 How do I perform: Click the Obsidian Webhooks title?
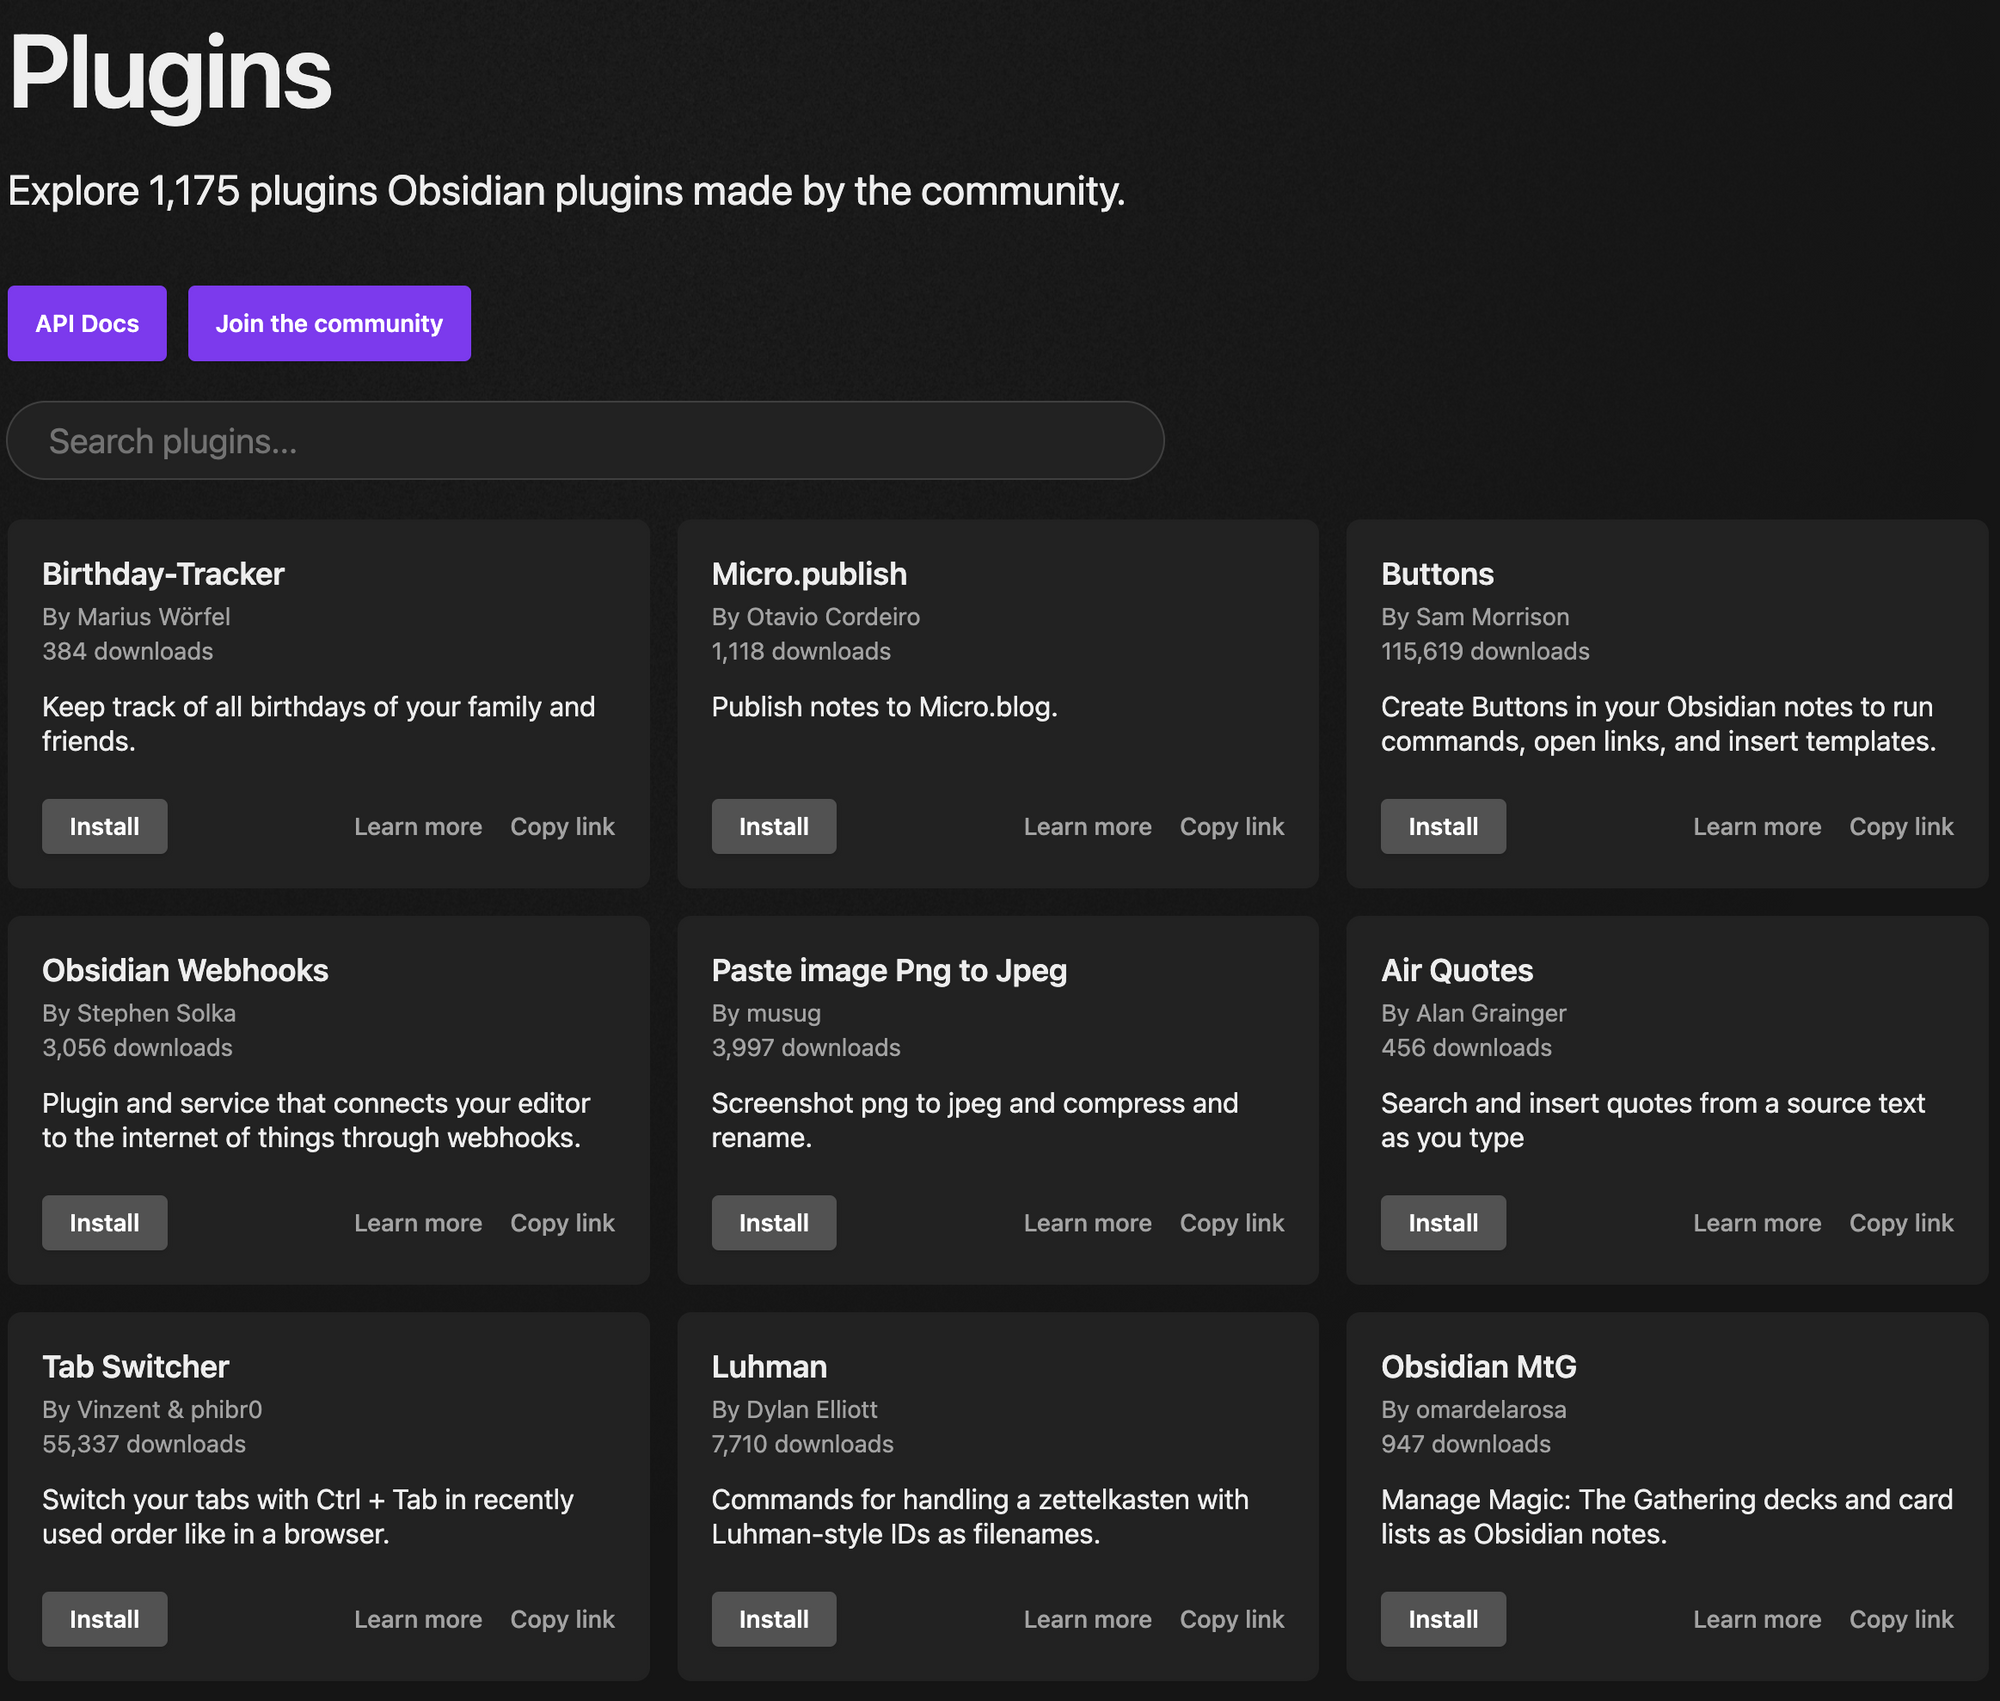tap(185, 970)
